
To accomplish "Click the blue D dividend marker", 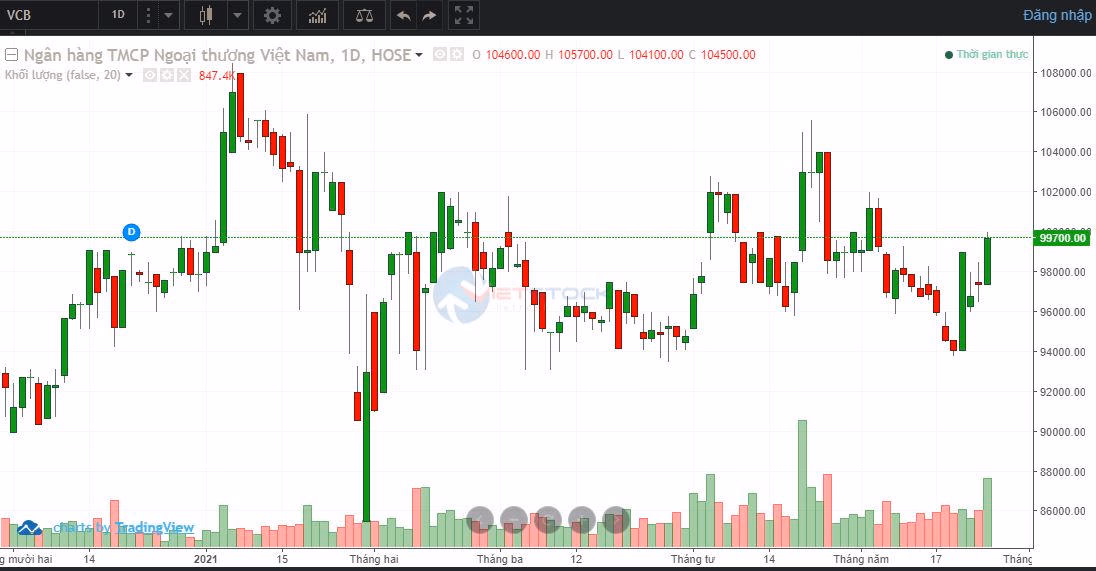I will pos(131,232).
